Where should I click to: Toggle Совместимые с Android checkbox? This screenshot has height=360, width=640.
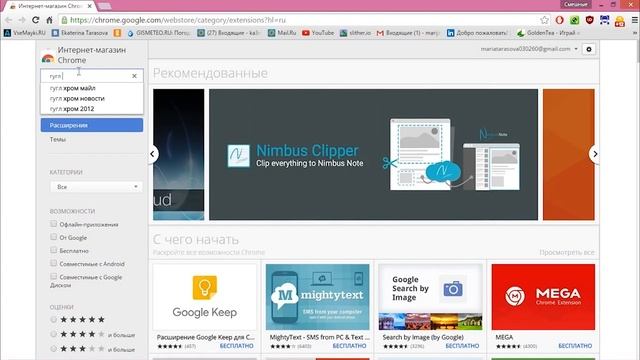tap(53, 263)
